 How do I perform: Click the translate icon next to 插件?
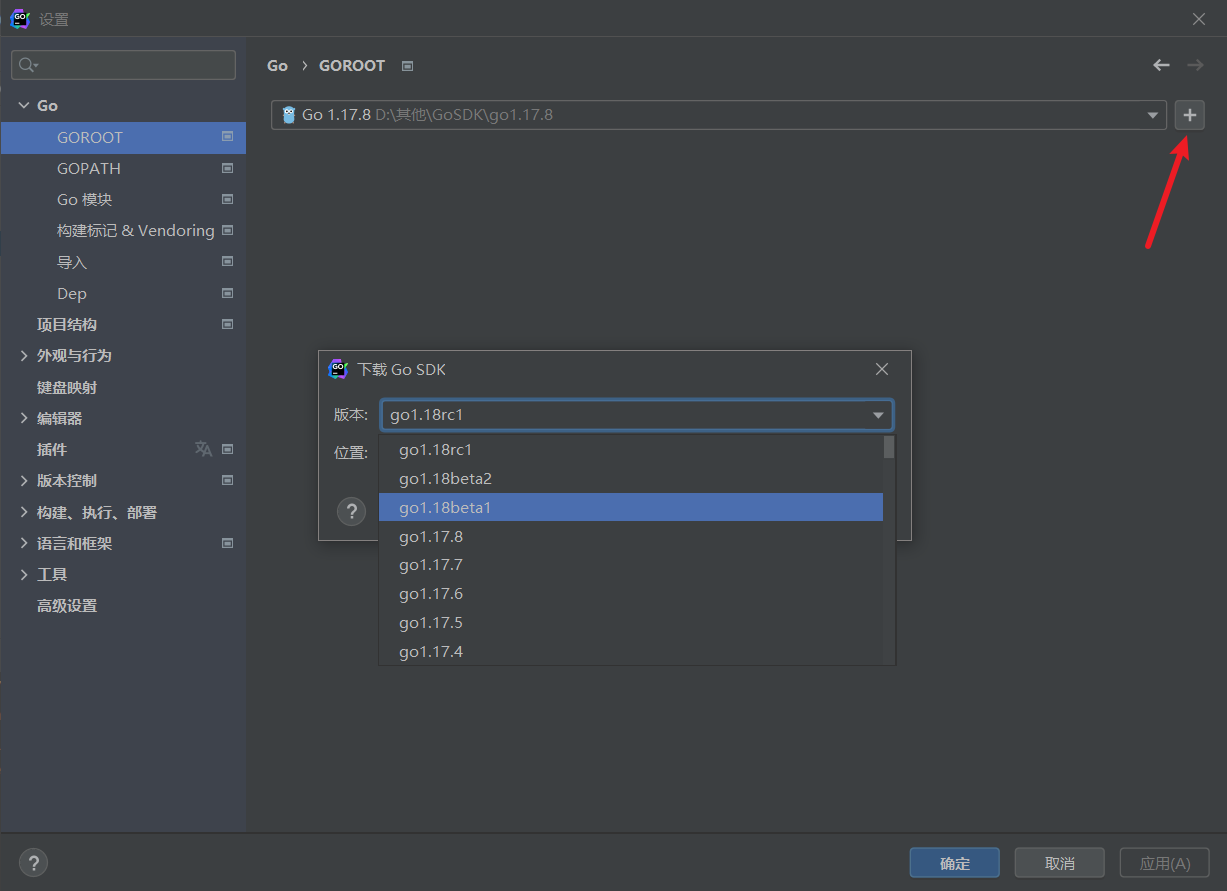coord(203,449)
